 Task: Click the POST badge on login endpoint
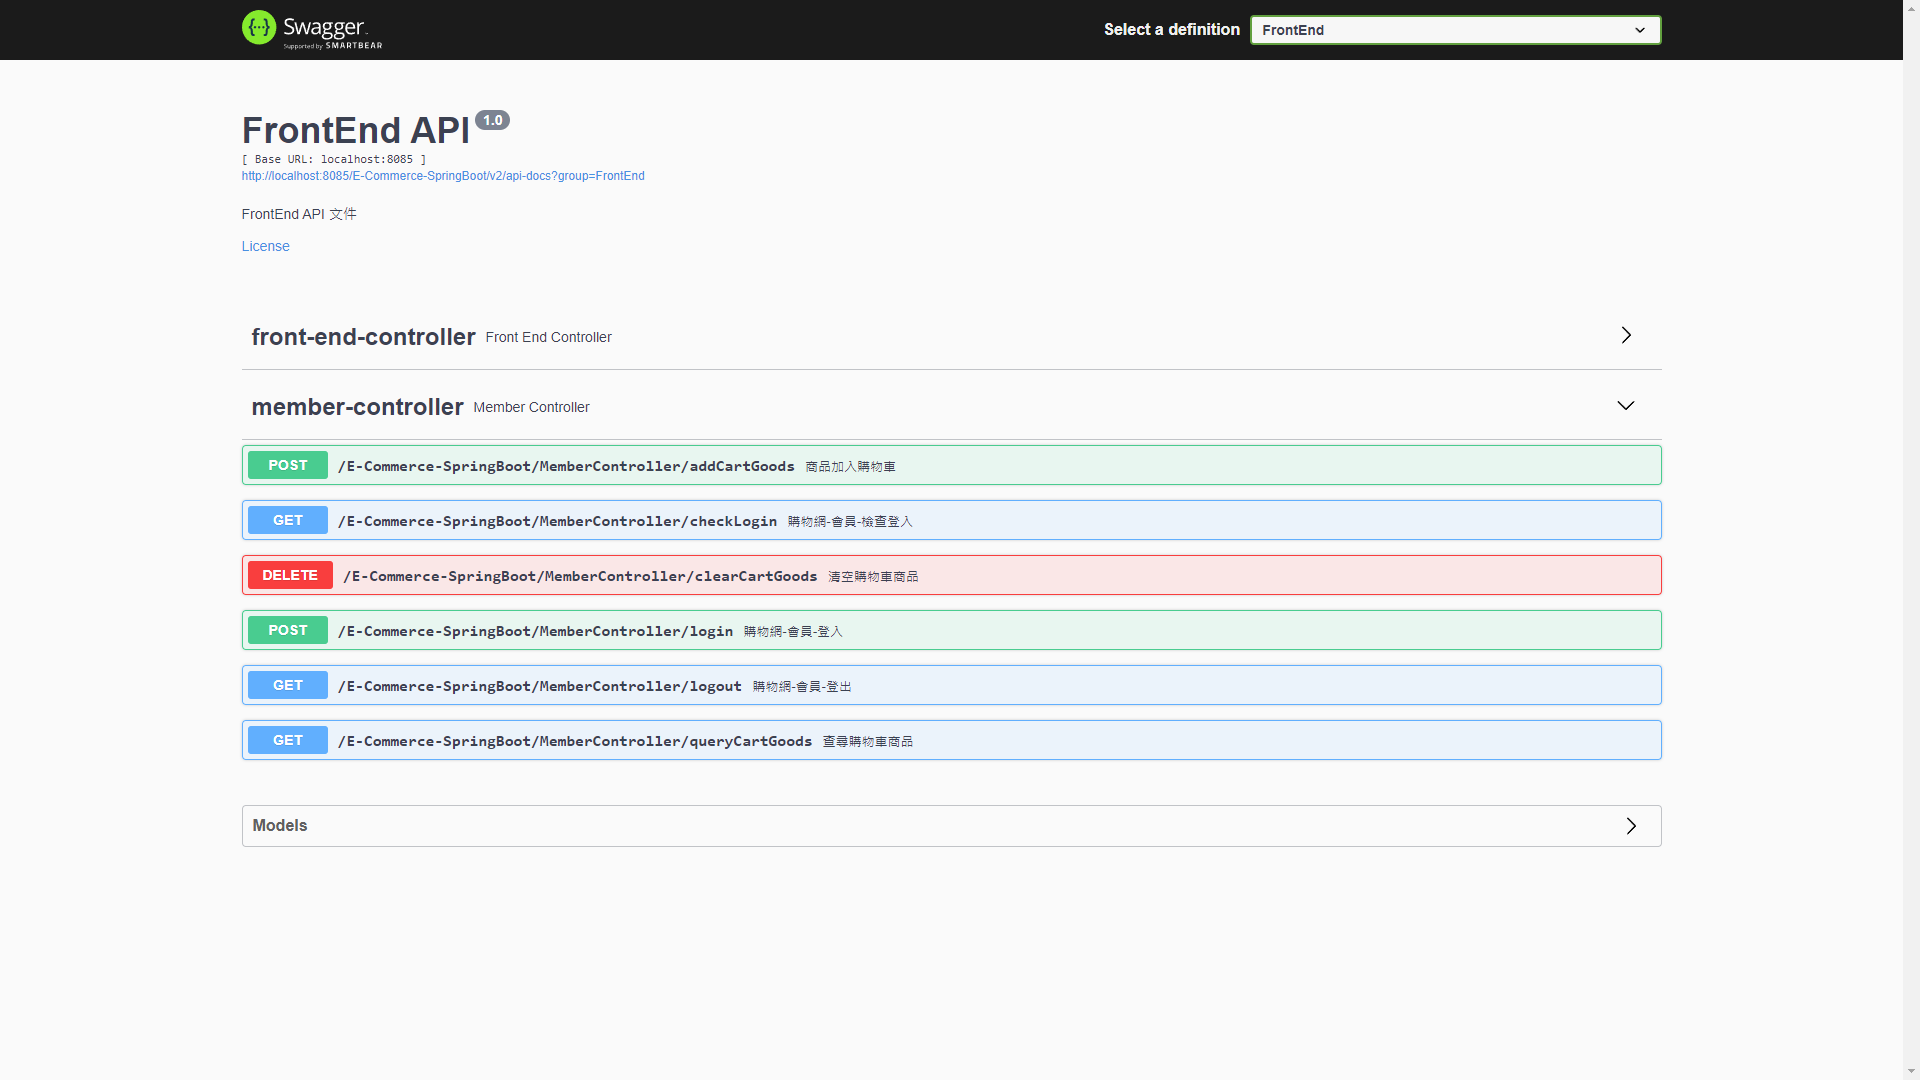pos(287,629)
